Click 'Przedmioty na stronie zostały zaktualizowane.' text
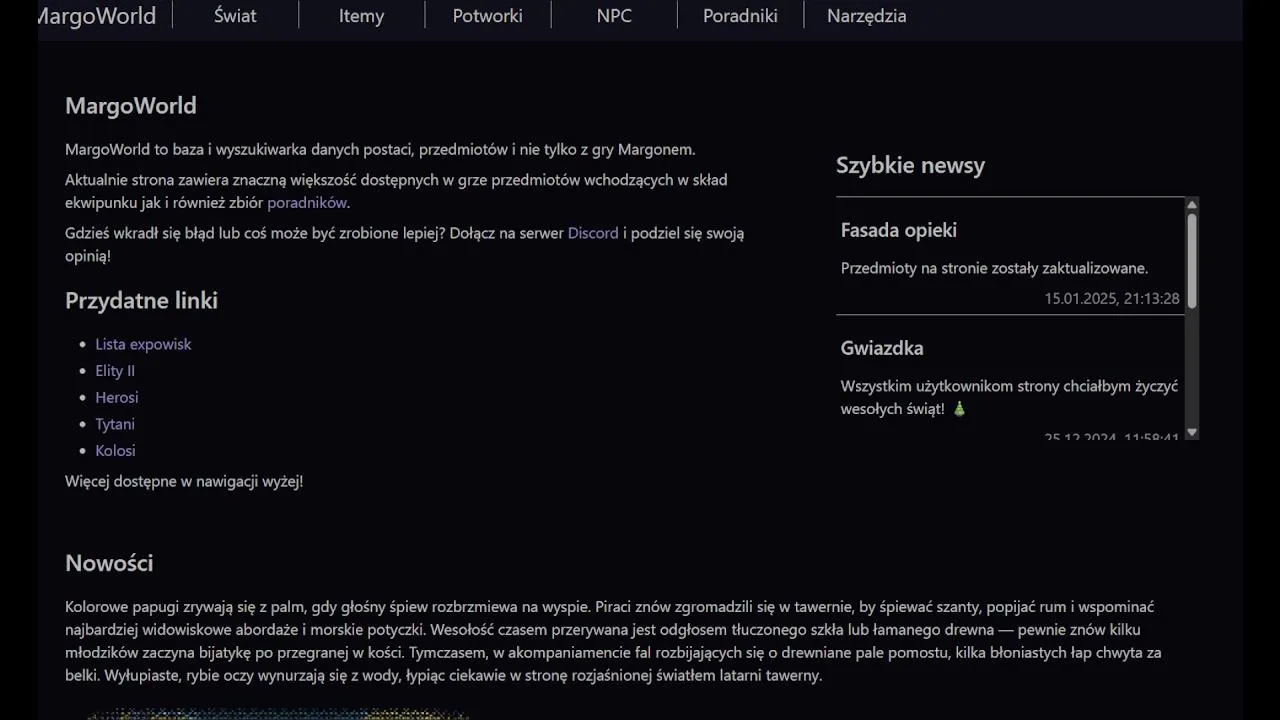 click(x=994, y=268)
